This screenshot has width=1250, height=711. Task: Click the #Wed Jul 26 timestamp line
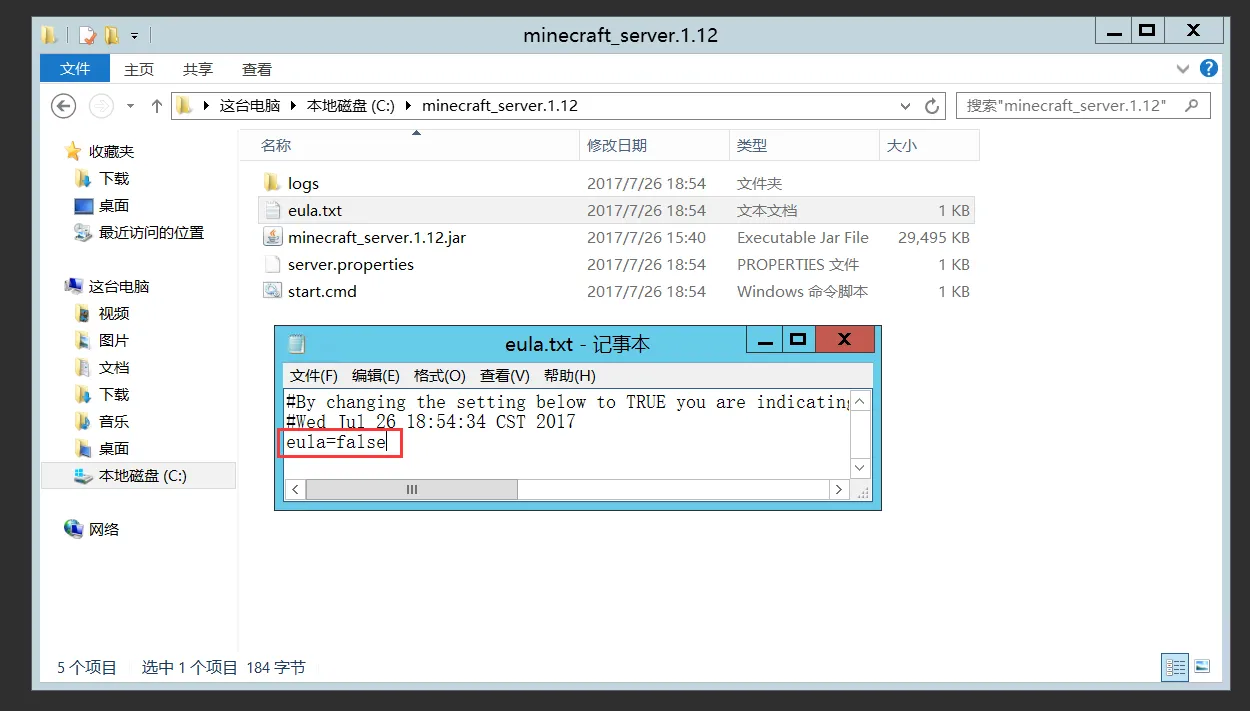pos(431,421)
